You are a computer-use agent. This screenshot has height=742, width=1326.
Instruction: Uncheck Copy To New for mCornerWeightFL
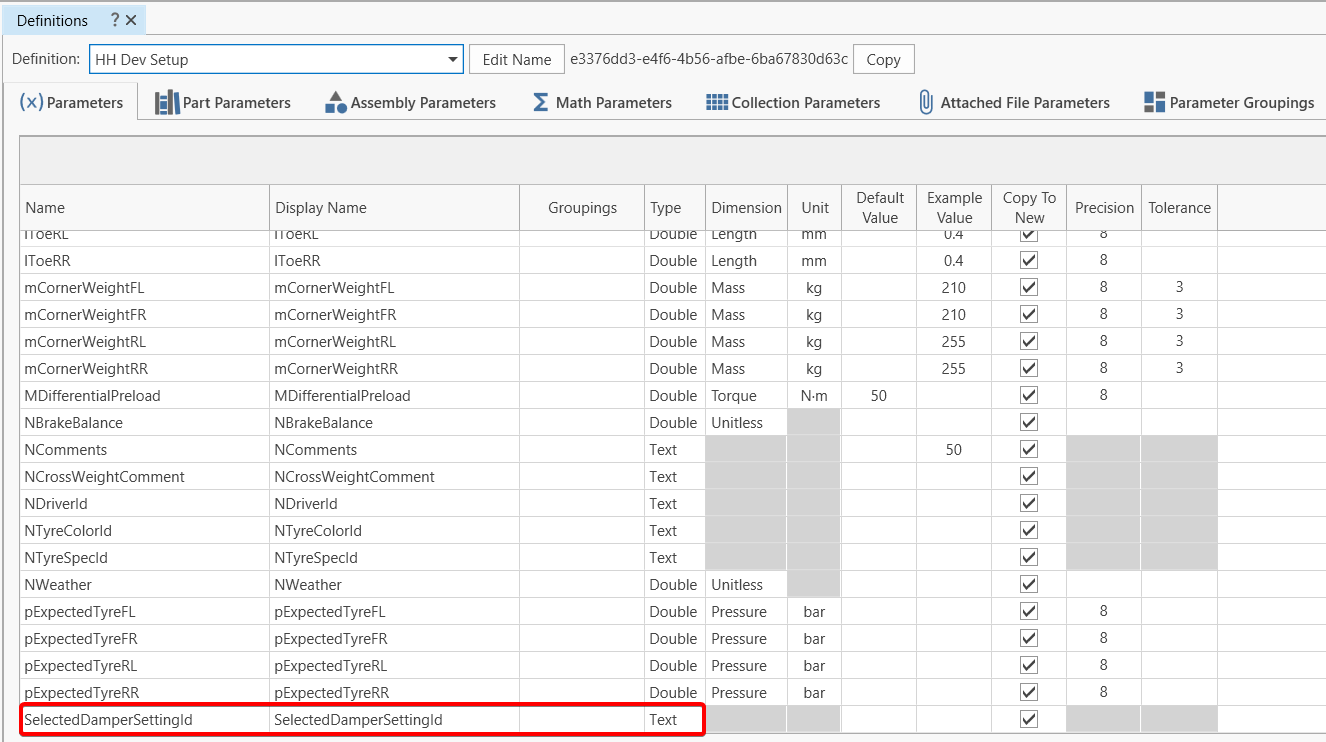pos(1028,288)
